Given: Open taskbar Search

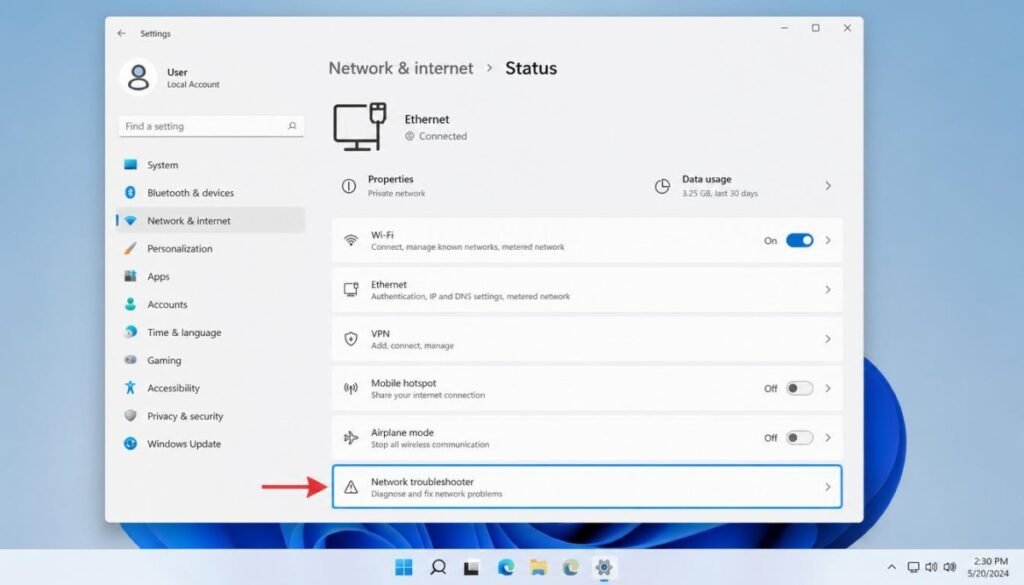Looking at the screenshot, I should (x=438, y=567).
